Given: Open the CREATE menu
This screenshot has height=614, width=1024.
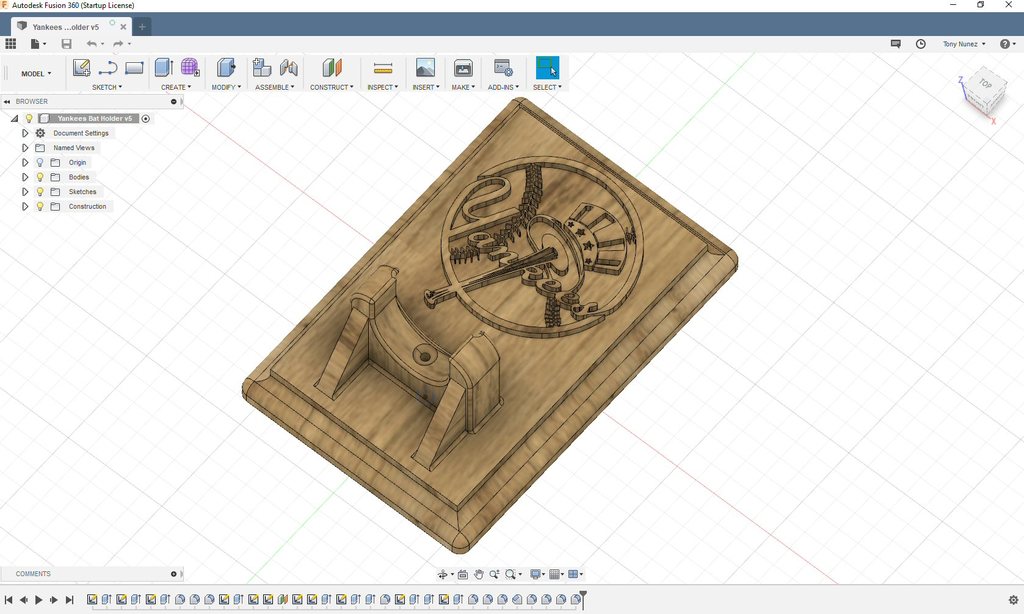Looking at the screenshot, I should tap(176, 87).
